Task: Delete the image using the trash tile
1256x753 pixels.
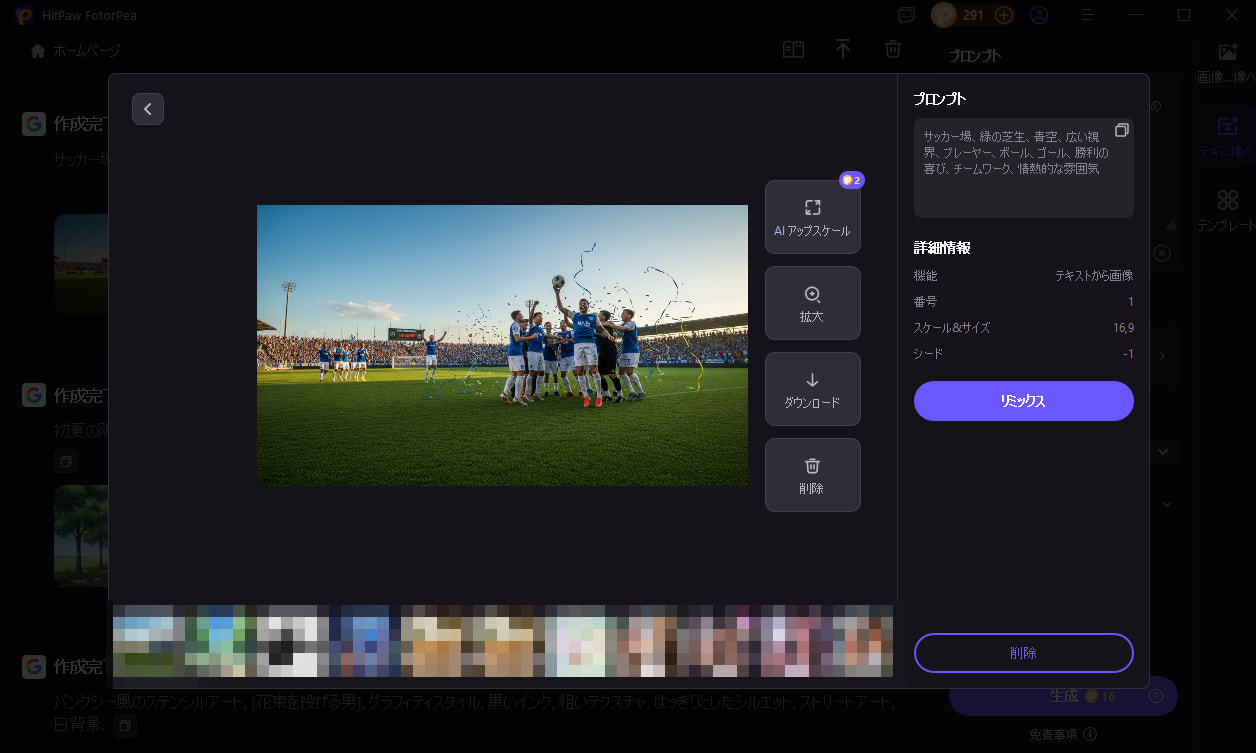Action: pos(812,475)
